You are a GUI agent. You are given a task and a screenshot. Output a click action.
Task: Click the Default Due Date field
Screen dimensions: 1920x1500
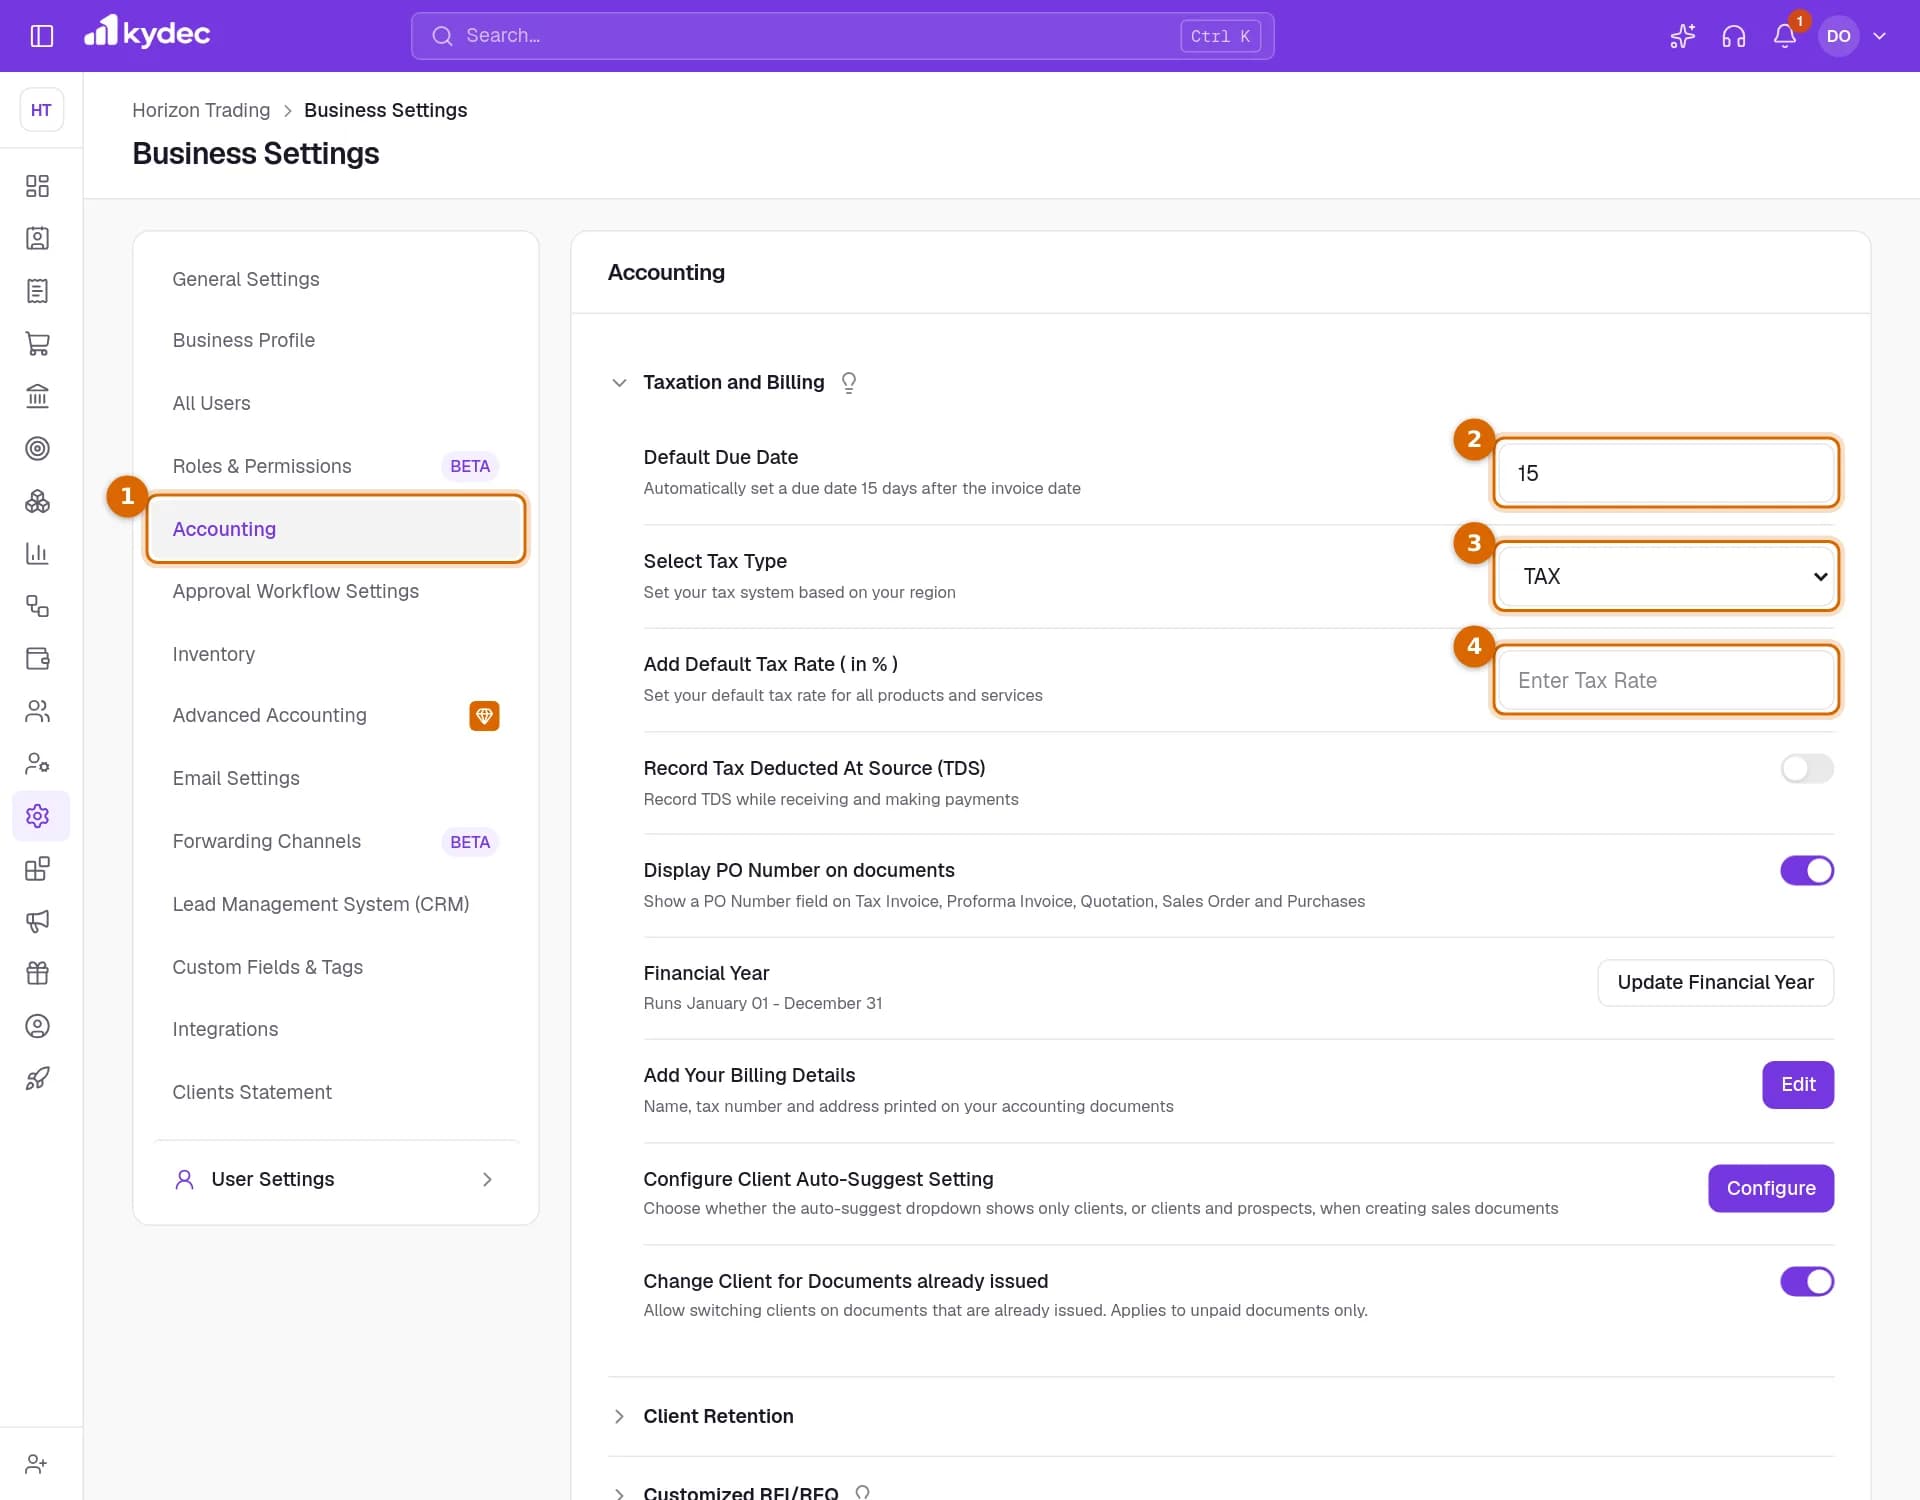click(1666, 473)
